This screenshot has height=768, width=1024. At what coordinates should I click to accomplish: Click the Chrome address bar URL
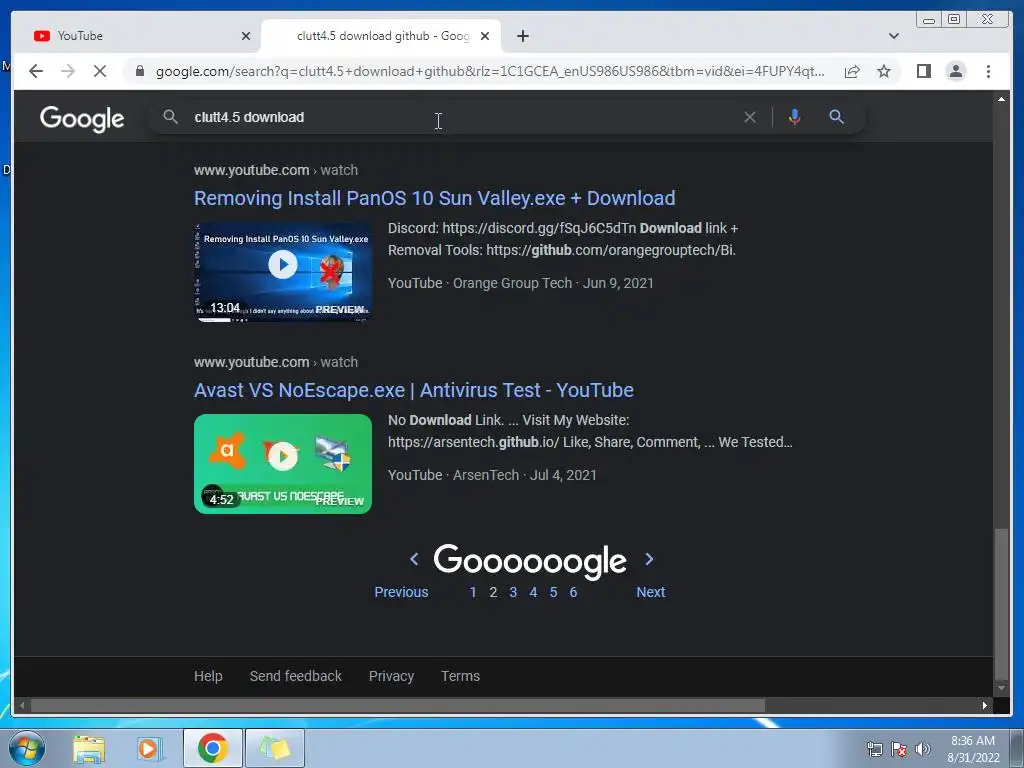click(x=490, y=71)
